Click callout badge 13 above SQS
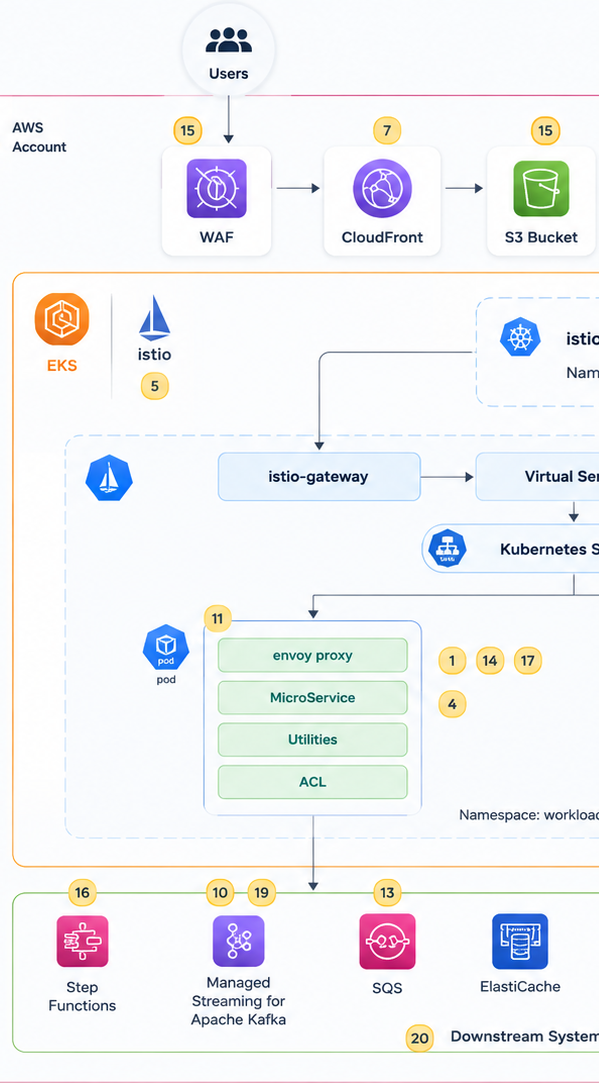Screen dimensions: 599x1083 pos(387,893)
